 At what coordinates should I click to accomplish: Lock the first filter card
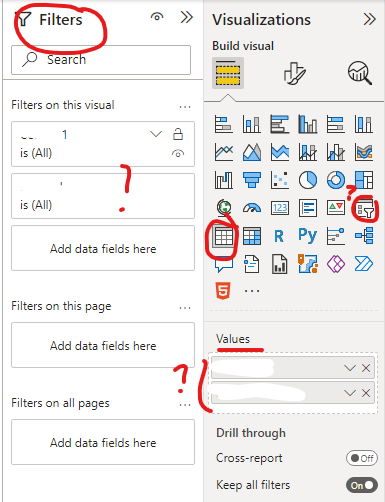pyautogui.click(x=178, y=134)
